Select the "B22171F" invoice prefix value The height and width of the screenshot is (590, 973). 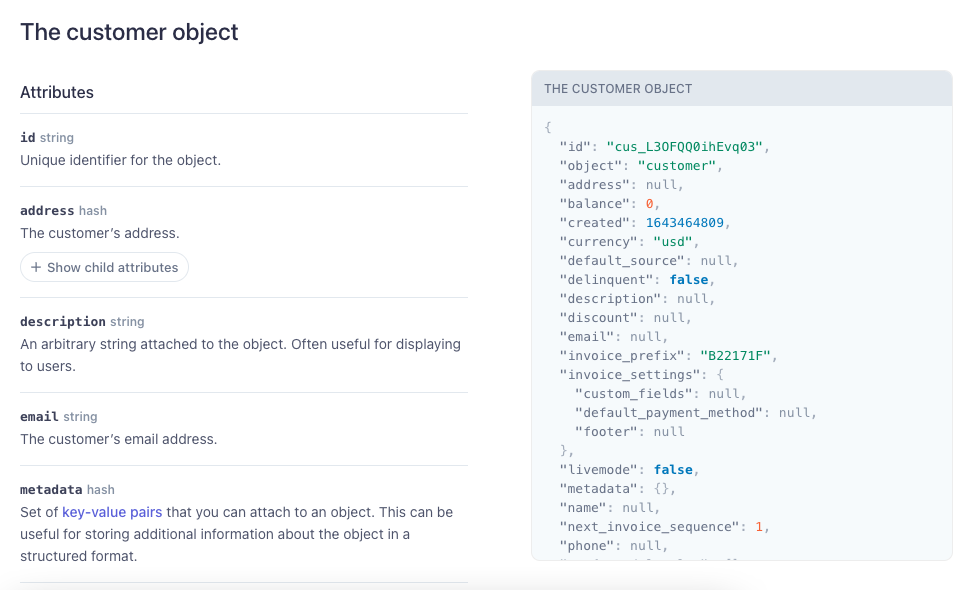[x=735, y=356]
